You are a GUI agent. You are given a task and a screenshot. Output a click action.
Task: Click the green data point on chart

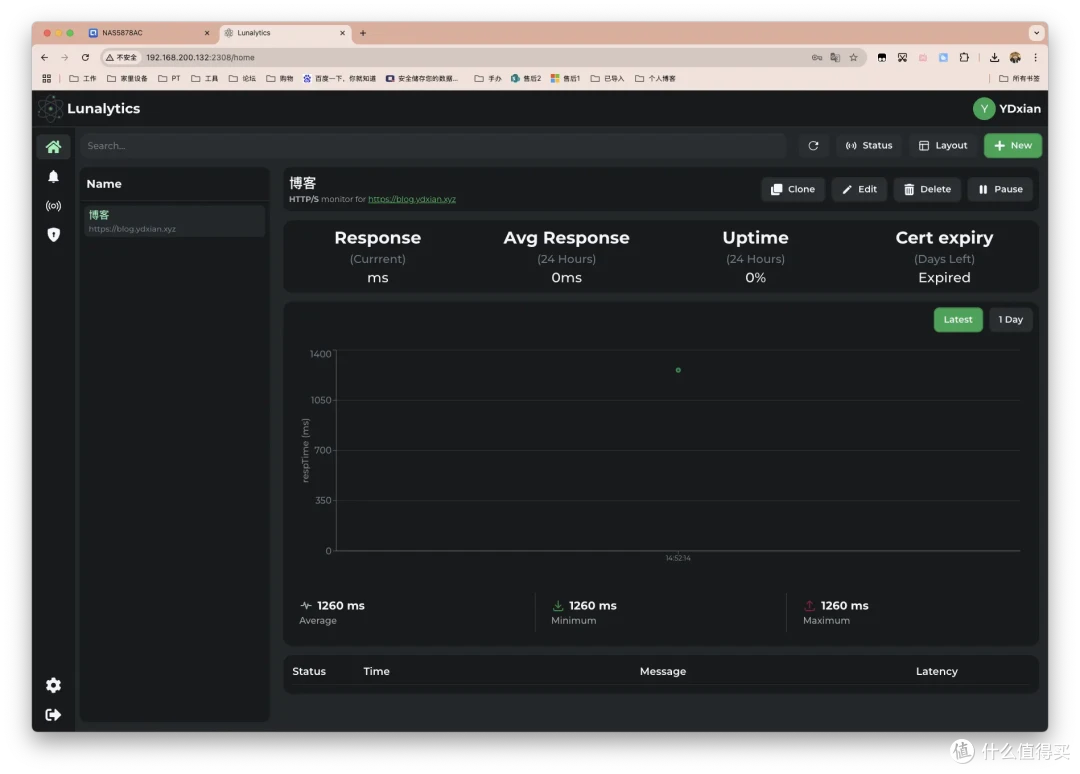(x=678, y=370)
